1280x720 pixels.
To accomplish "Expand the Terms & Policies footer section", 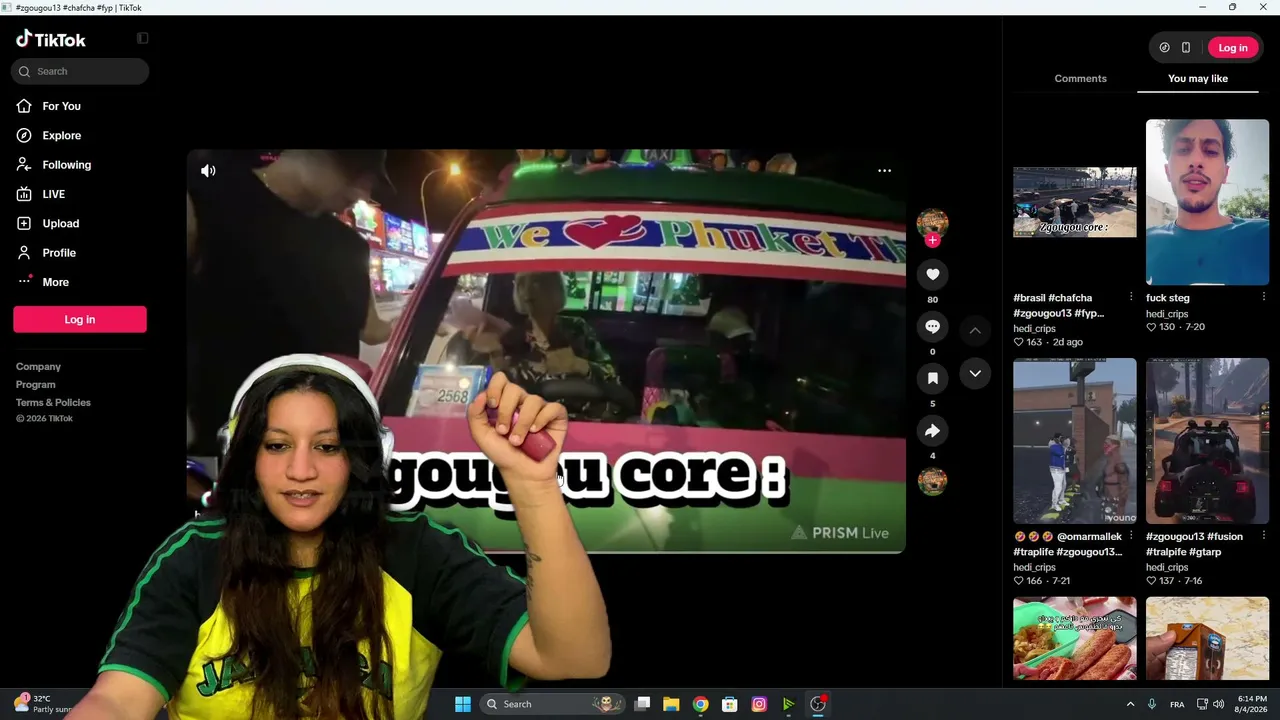I will click(x=53, y=403).
